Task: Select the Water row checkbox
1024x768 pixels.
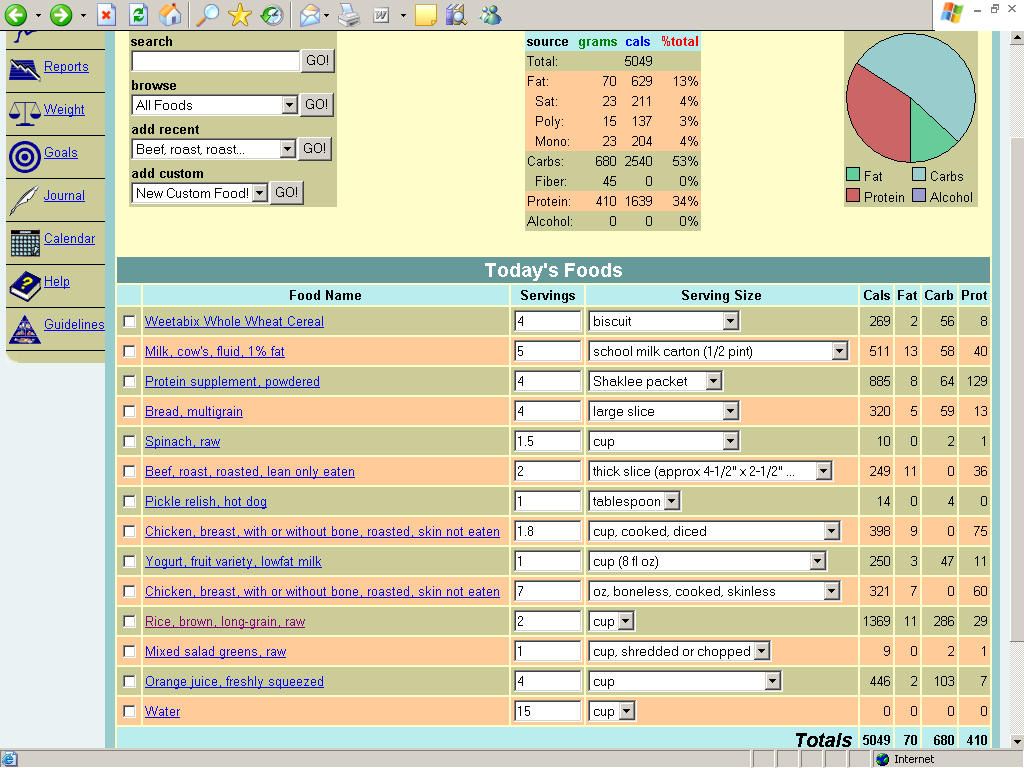Action: (x=129, y=711)
